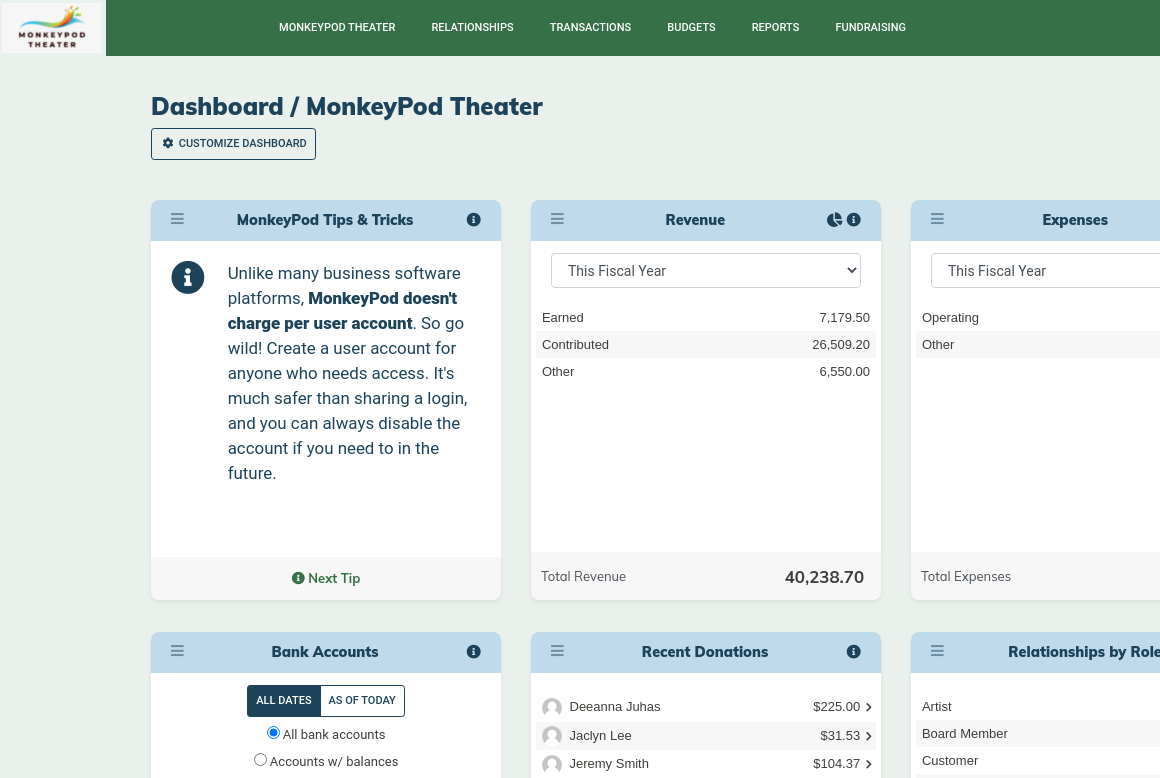Click the MonkeyPod Theater logo
The height and width of the screenshot is (778, 1160).
[x=52, y=27]
